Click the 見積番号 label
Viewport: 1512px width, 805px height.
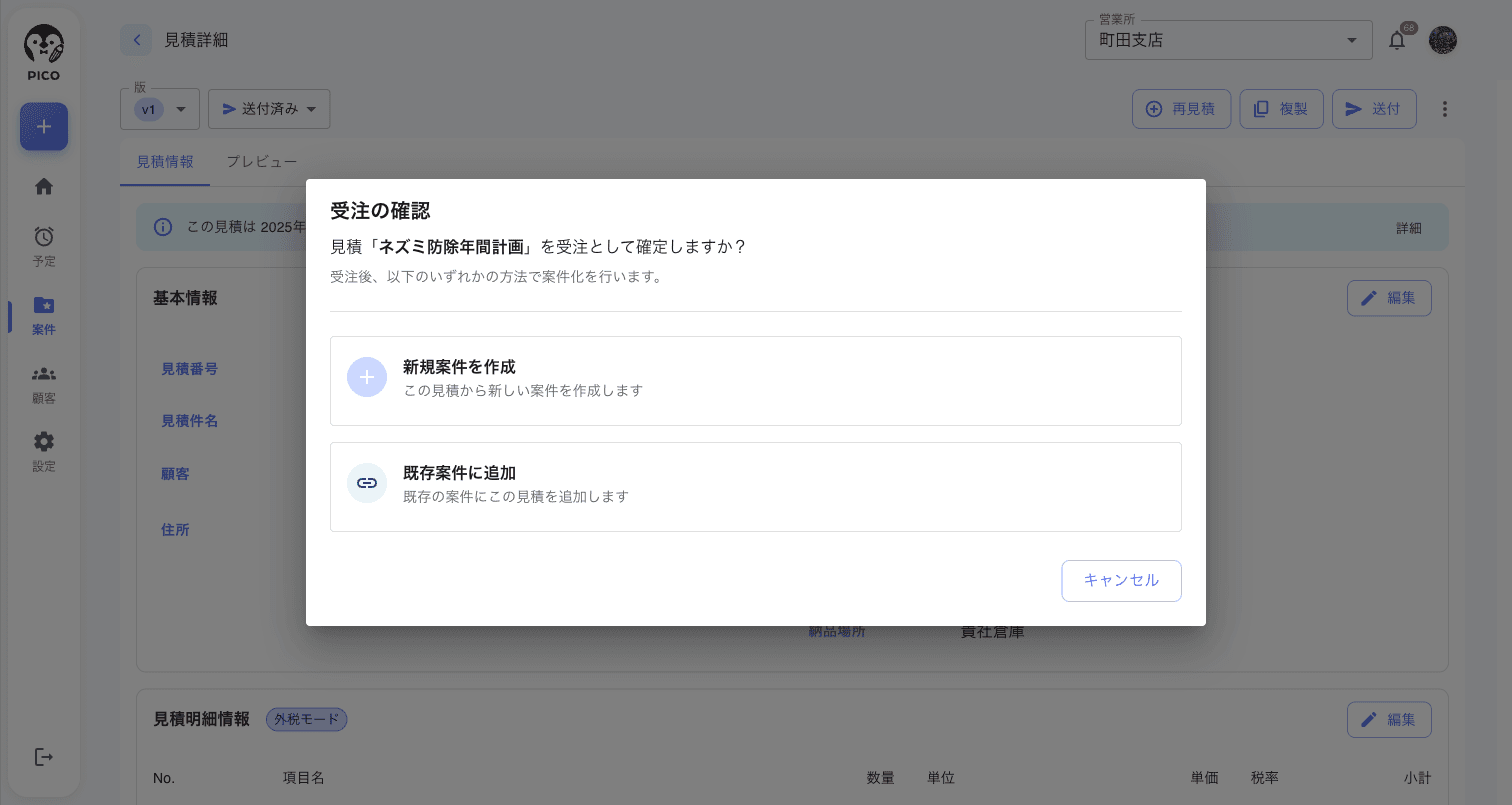[190, 369]
